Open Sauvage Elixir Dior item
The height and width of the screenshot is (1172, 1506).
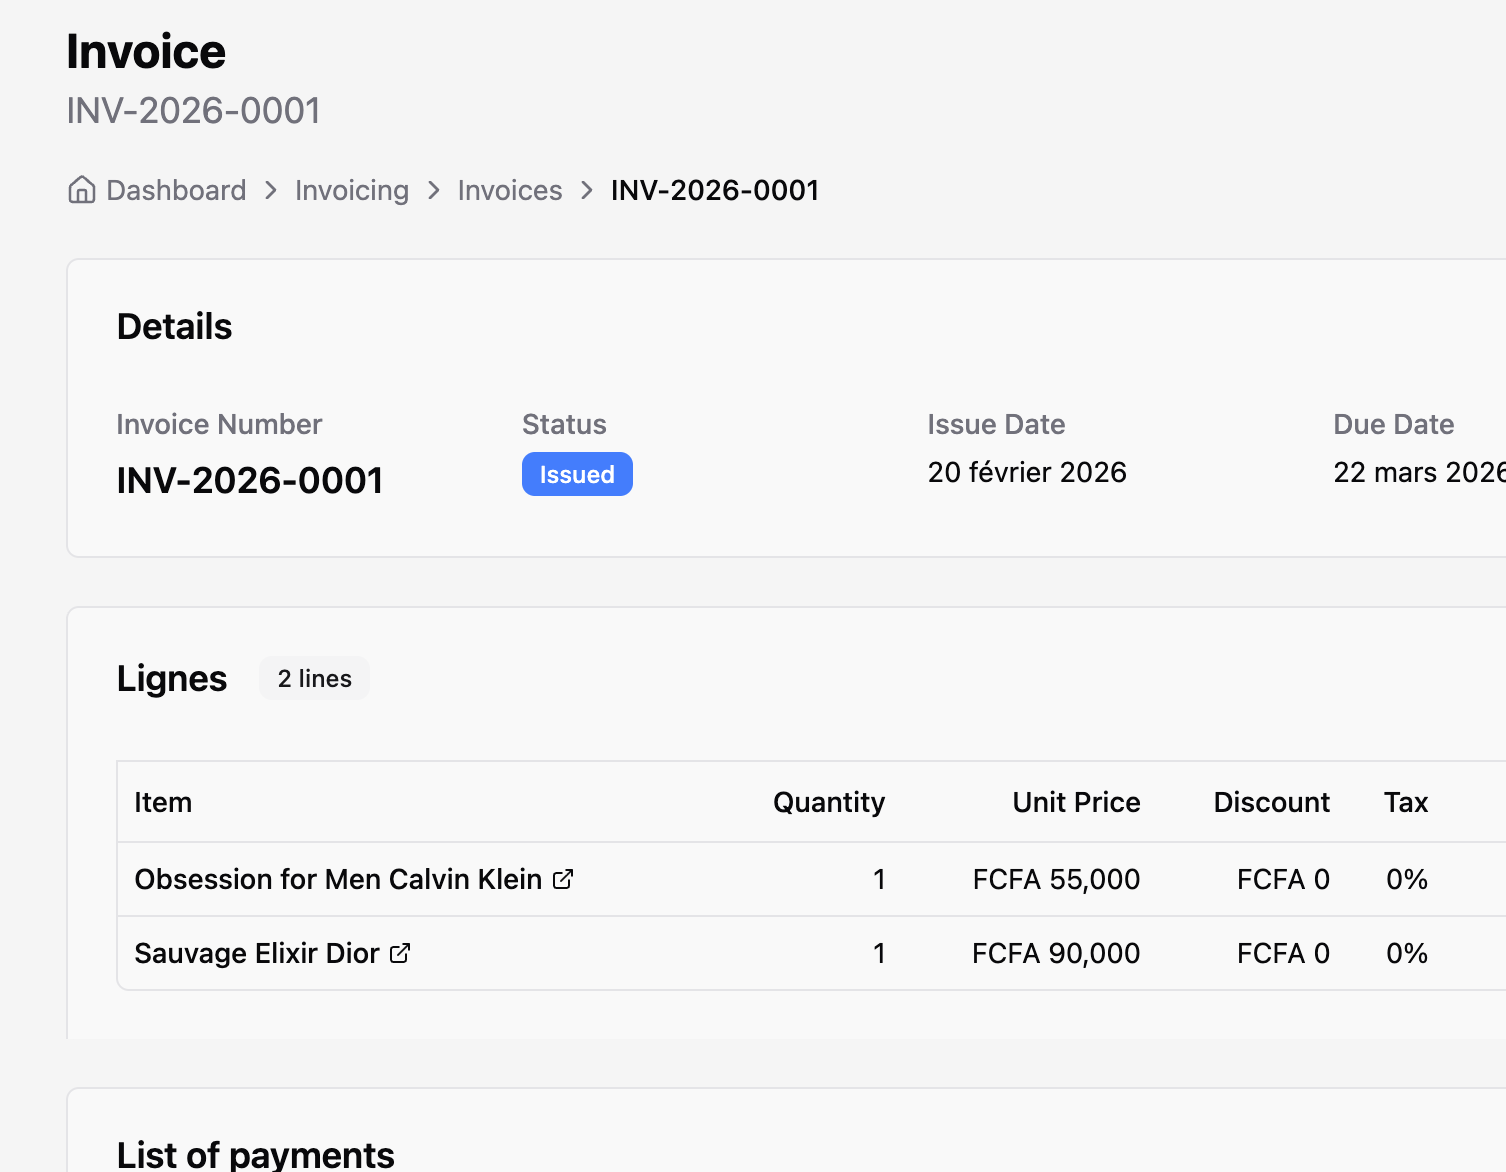tap(257, 953)
